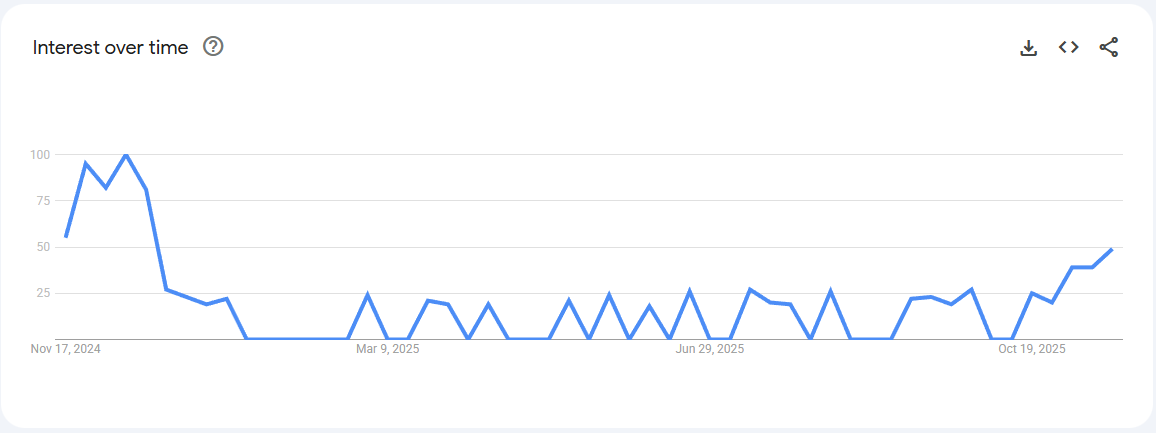Download the chart data as CSV
The image size is (1156, 433).
[1028, 47]
